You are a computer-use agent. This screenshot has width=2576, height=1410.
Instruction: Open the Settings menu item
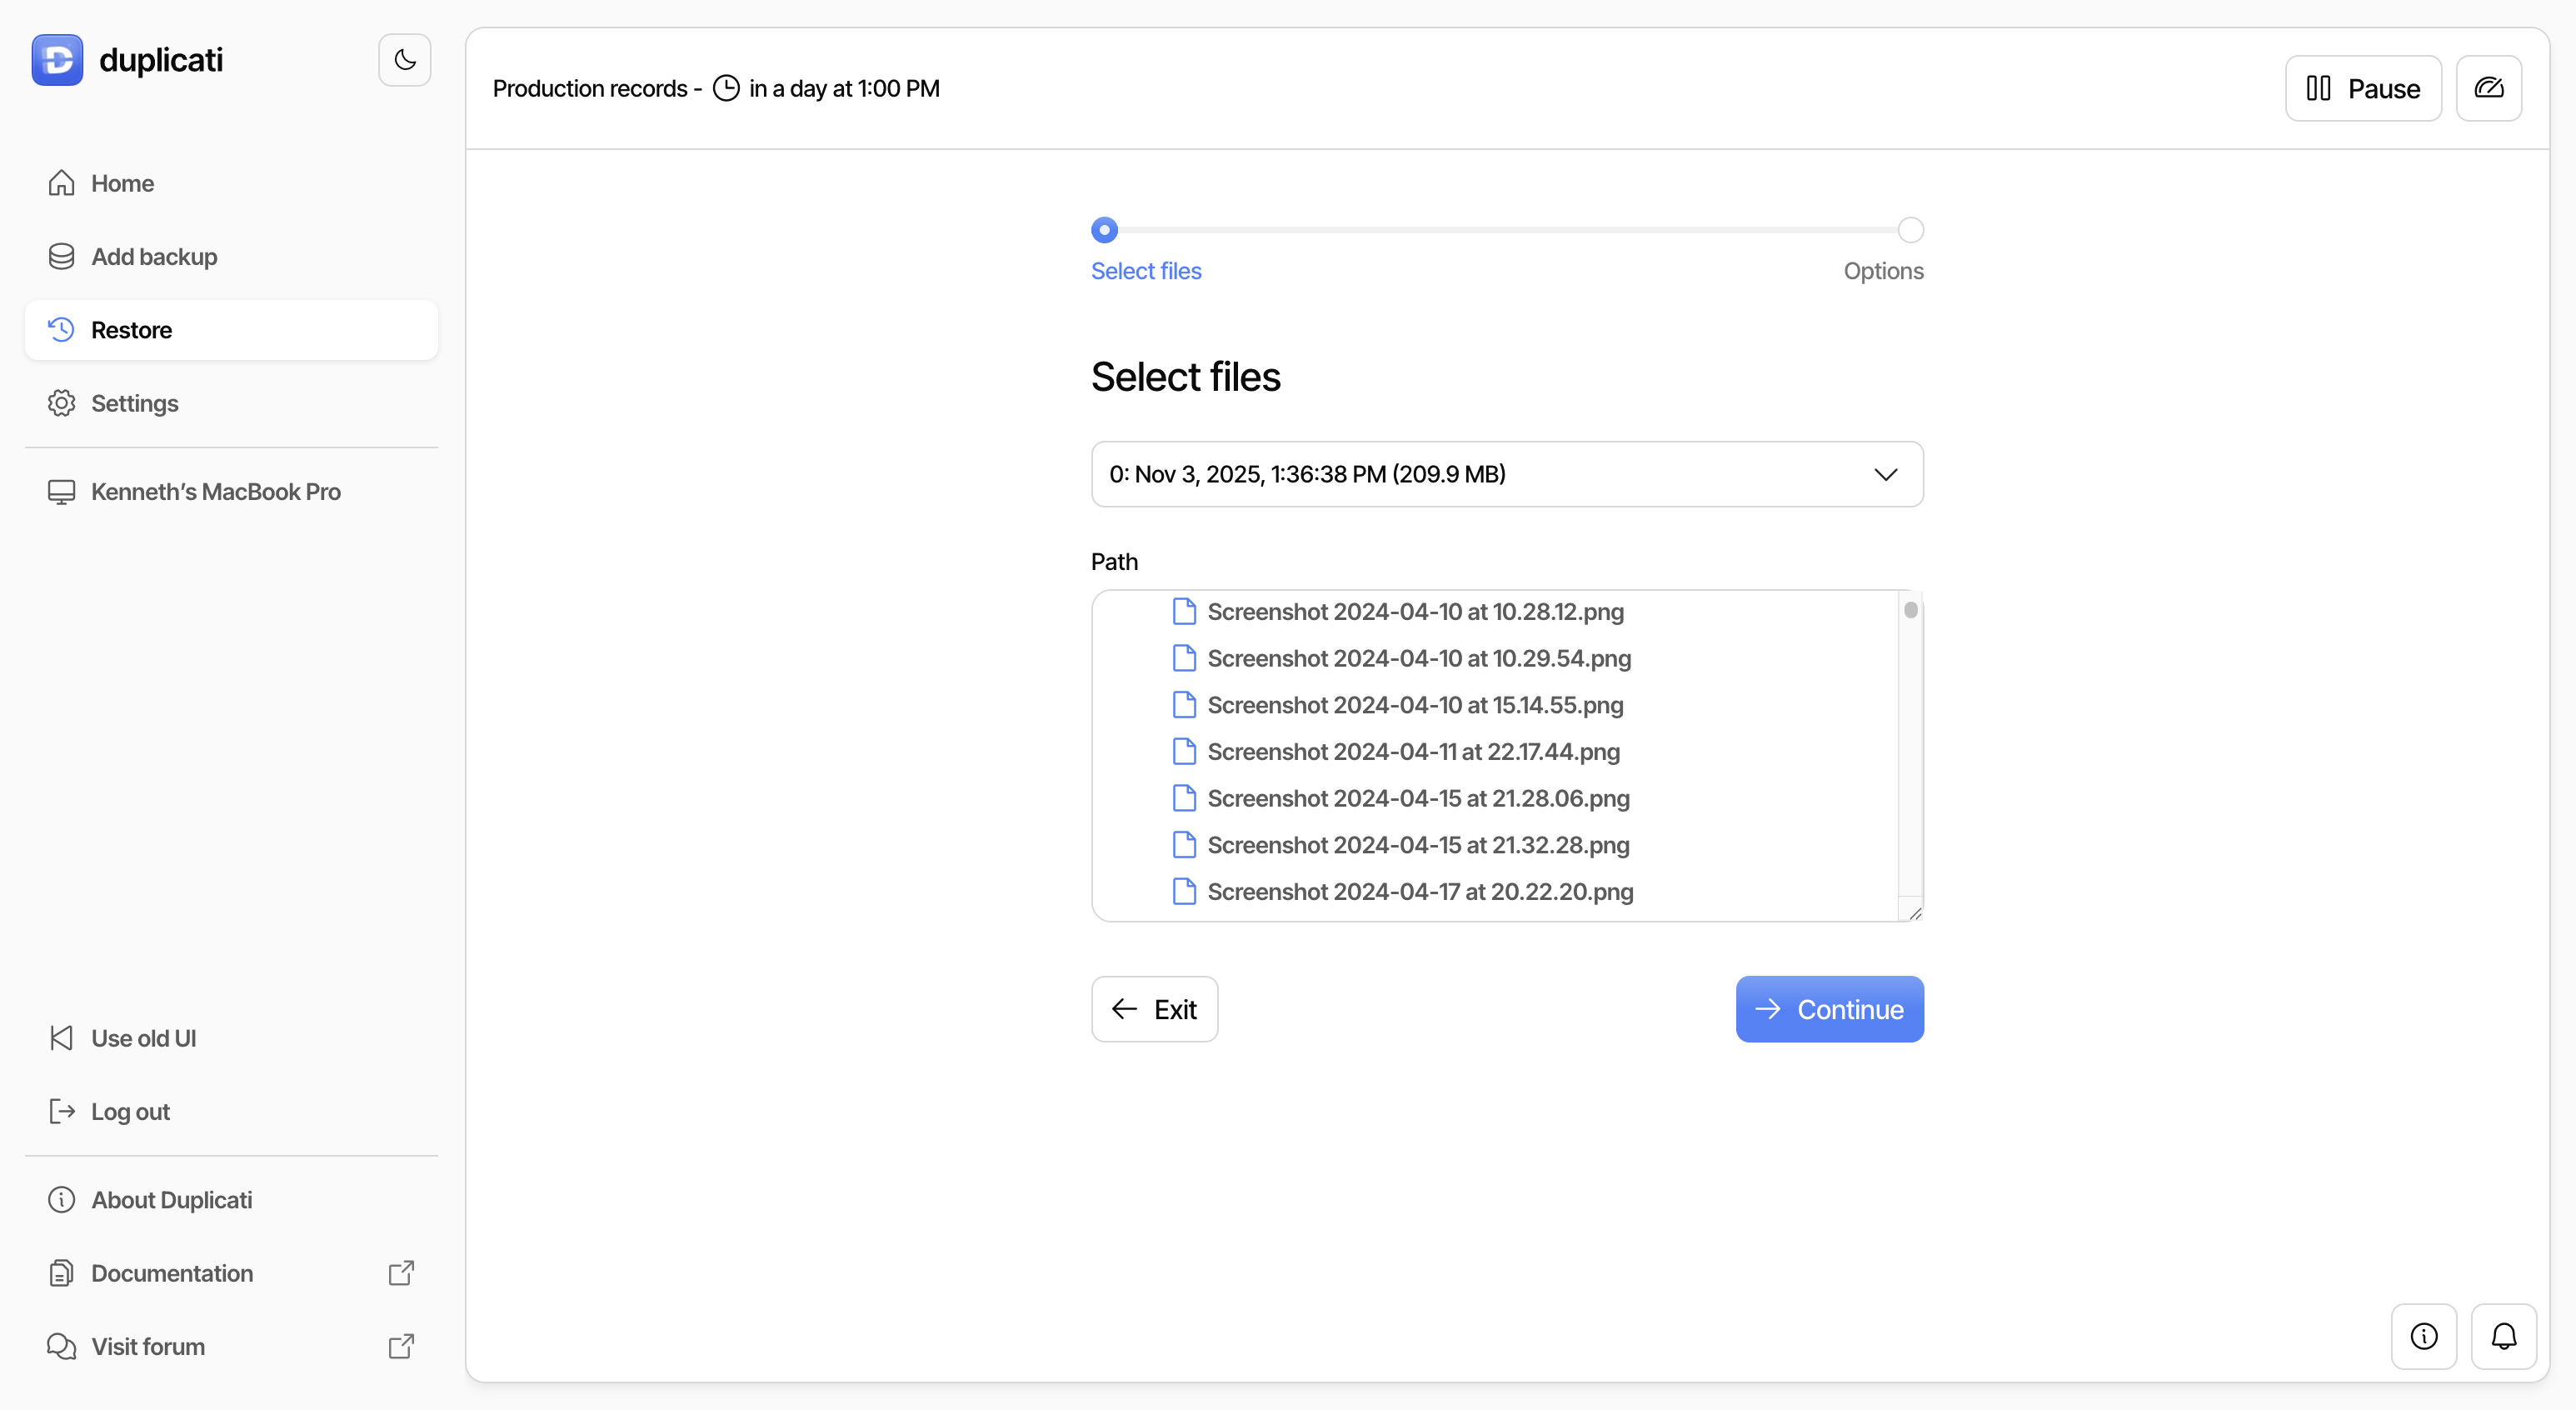(x=134, y=403)
